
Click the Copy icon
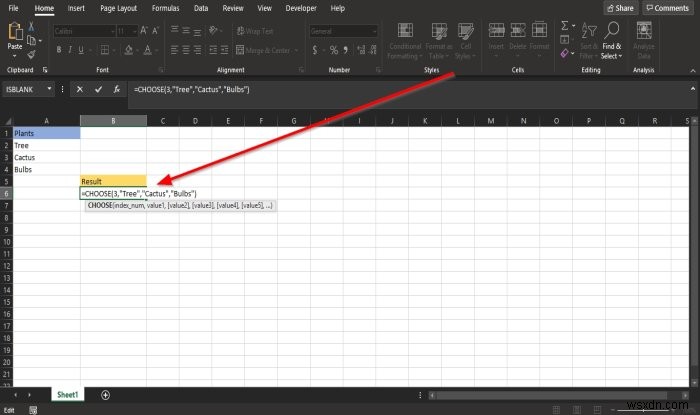point(31,41)
